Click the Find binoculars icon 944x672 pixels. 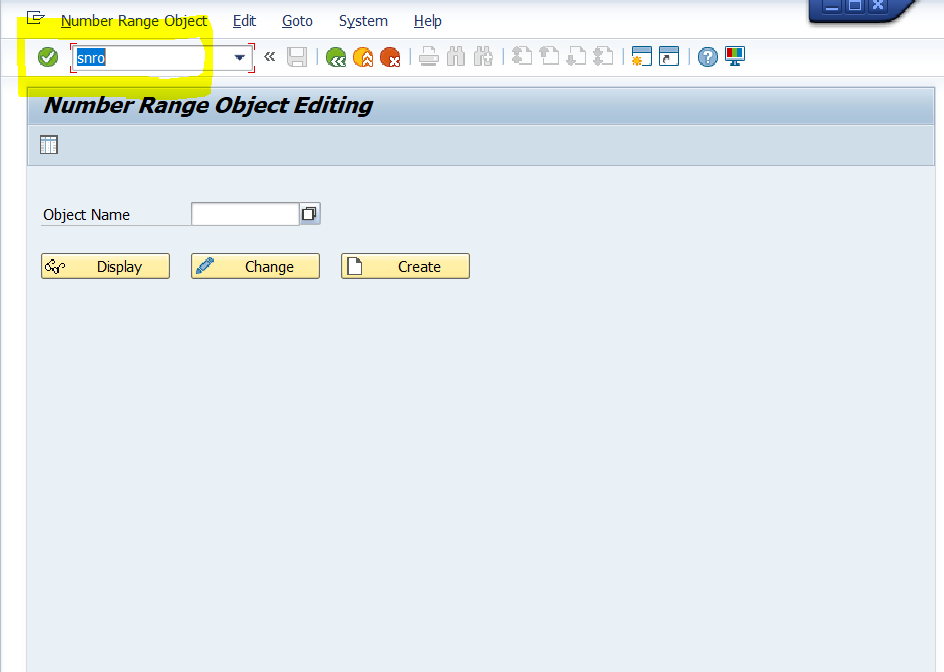pos(456,57)
